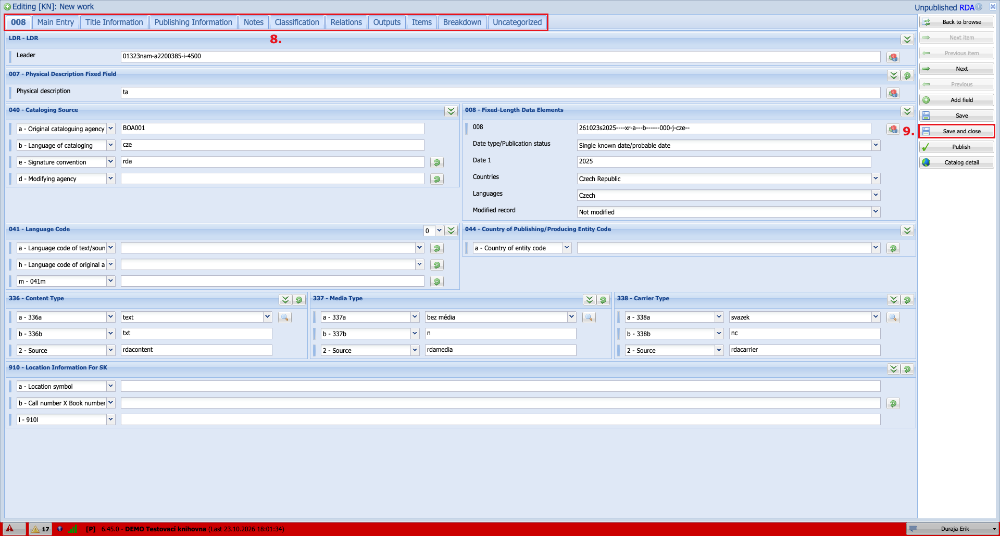Click green repeat icon in 007 section header
The height and width of the screenshot is (536, 1000).
907,75
